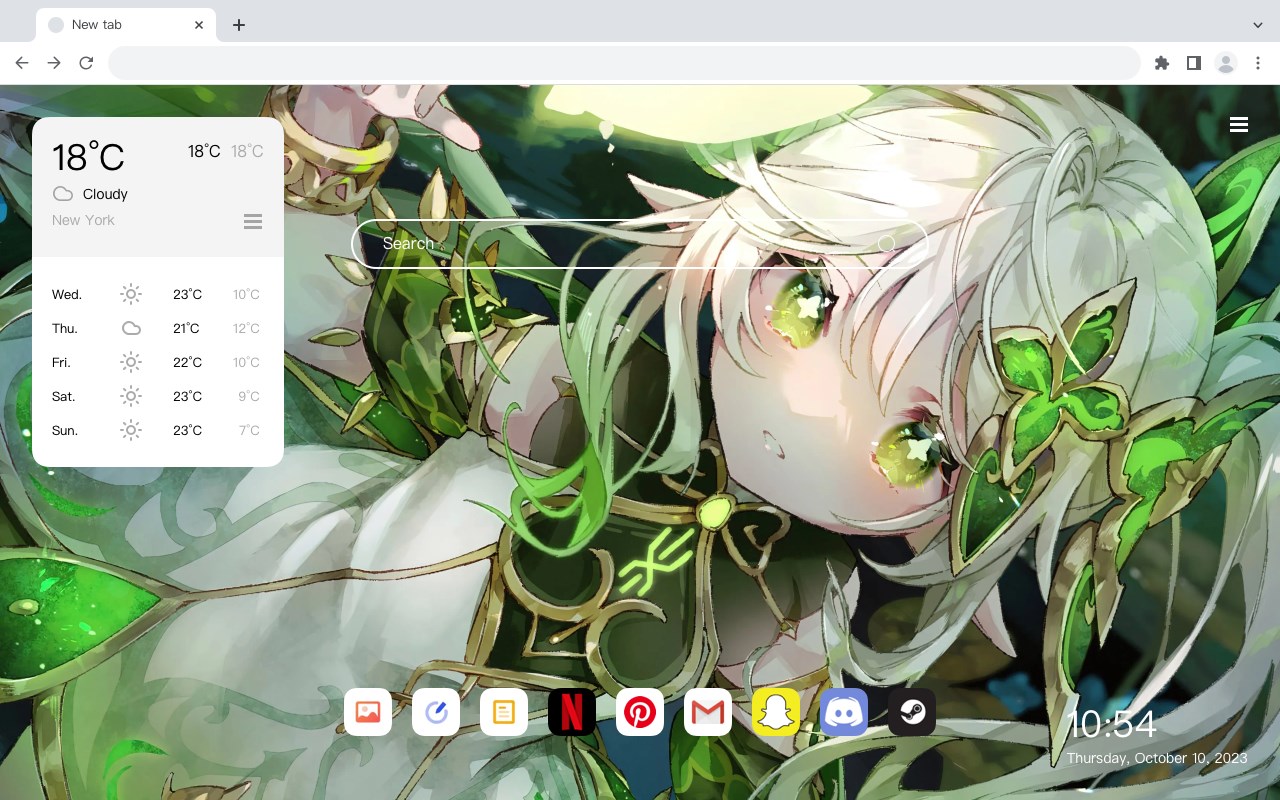Open the yellow notes shortcut icon
Screen dimensions: 1280x800
point(504,712)
